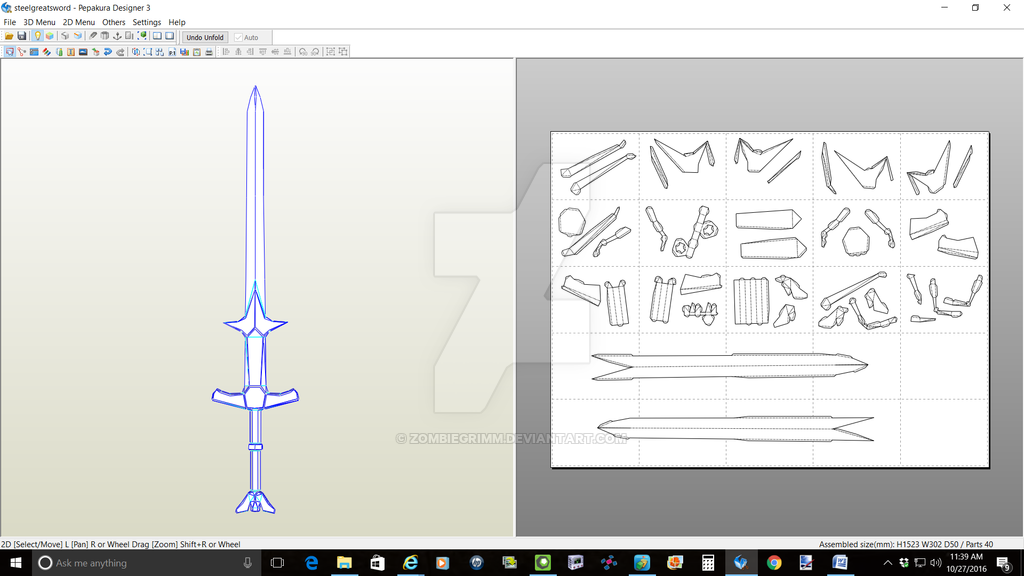The image size is (1024, 576).
Task: Open the Windows Start menu
Action: point(16,562)
